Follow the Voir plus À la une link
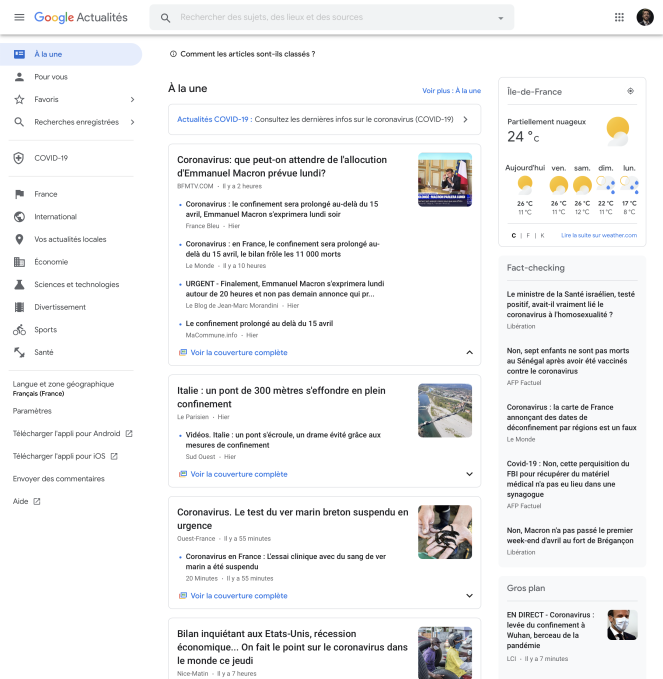Screen dimensions: 663x679 click(x=451, y=91)
